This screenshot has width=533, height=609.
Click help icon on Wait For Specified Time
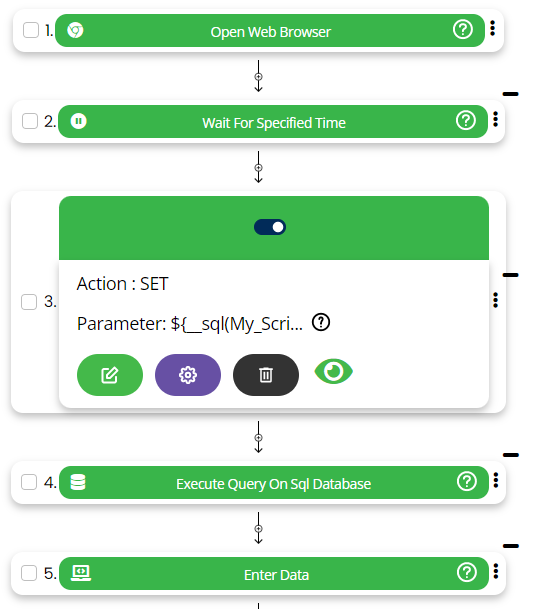(466, 120)
